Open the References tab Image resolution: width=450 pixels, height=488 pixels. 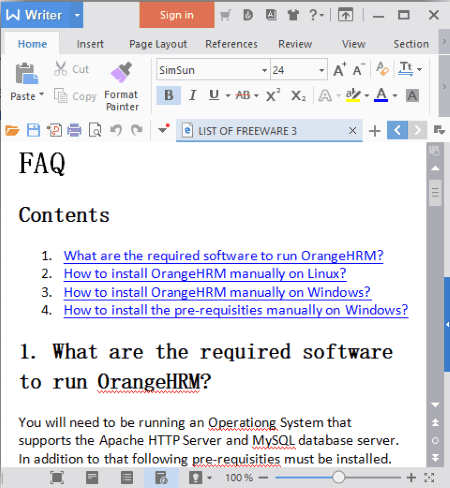(231, 44)
